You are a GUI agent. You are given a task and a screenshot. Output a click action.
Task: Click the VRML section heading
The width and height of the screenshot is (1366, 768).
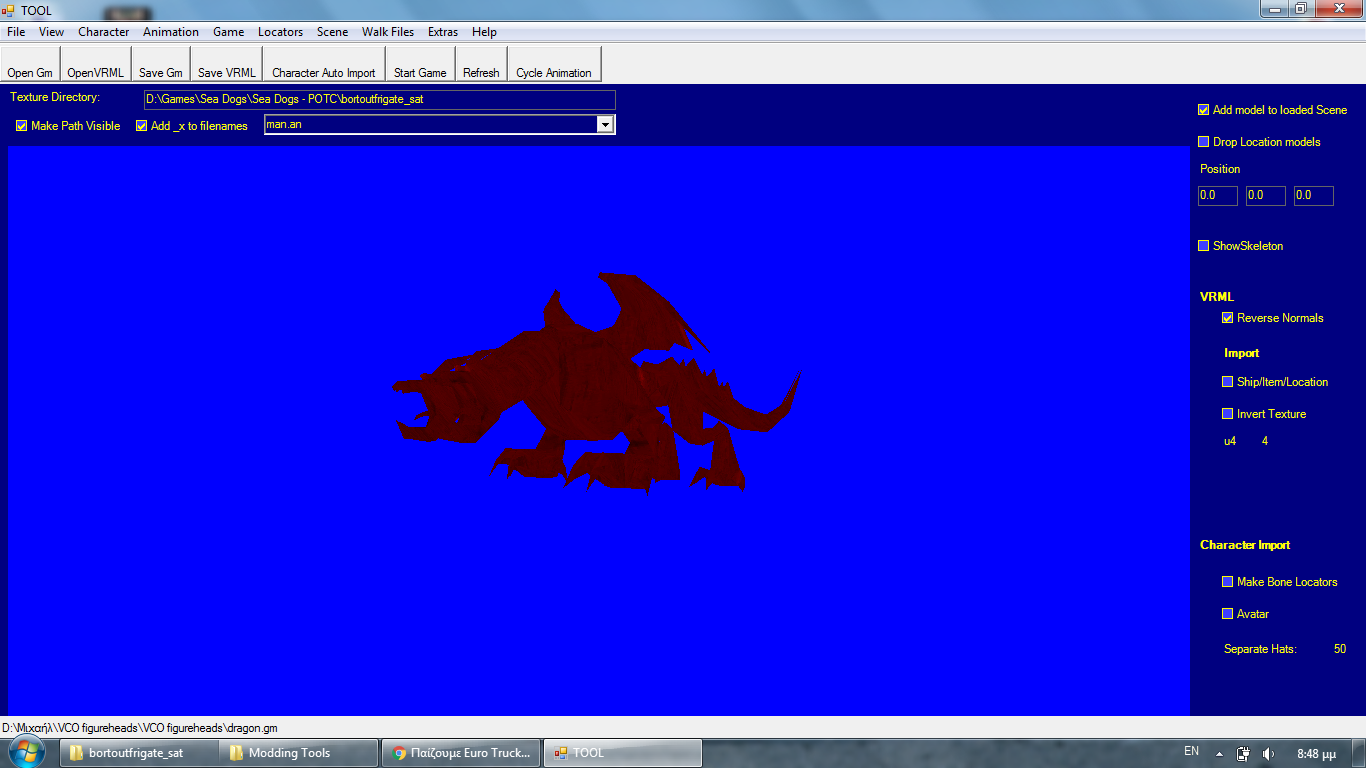click(1217, 297)
